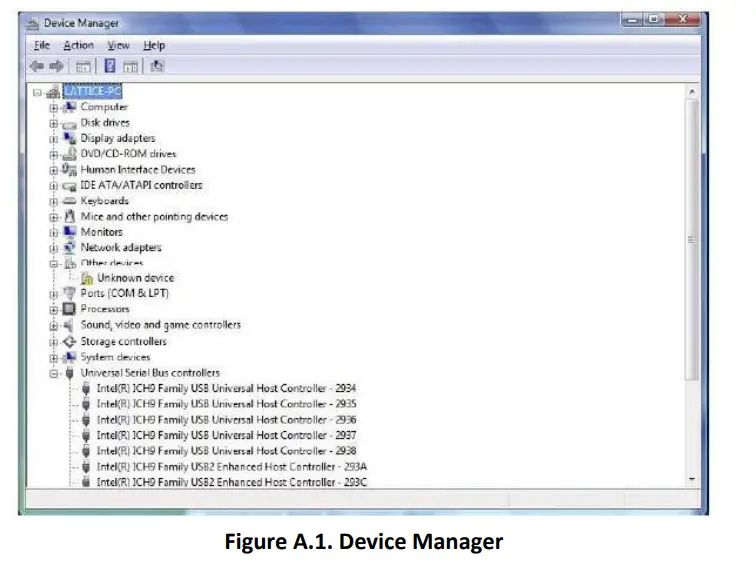The image size is (756, 574).
Task: Click USB plug icon for Host Controller 2934
Action: tap(86, 388)
